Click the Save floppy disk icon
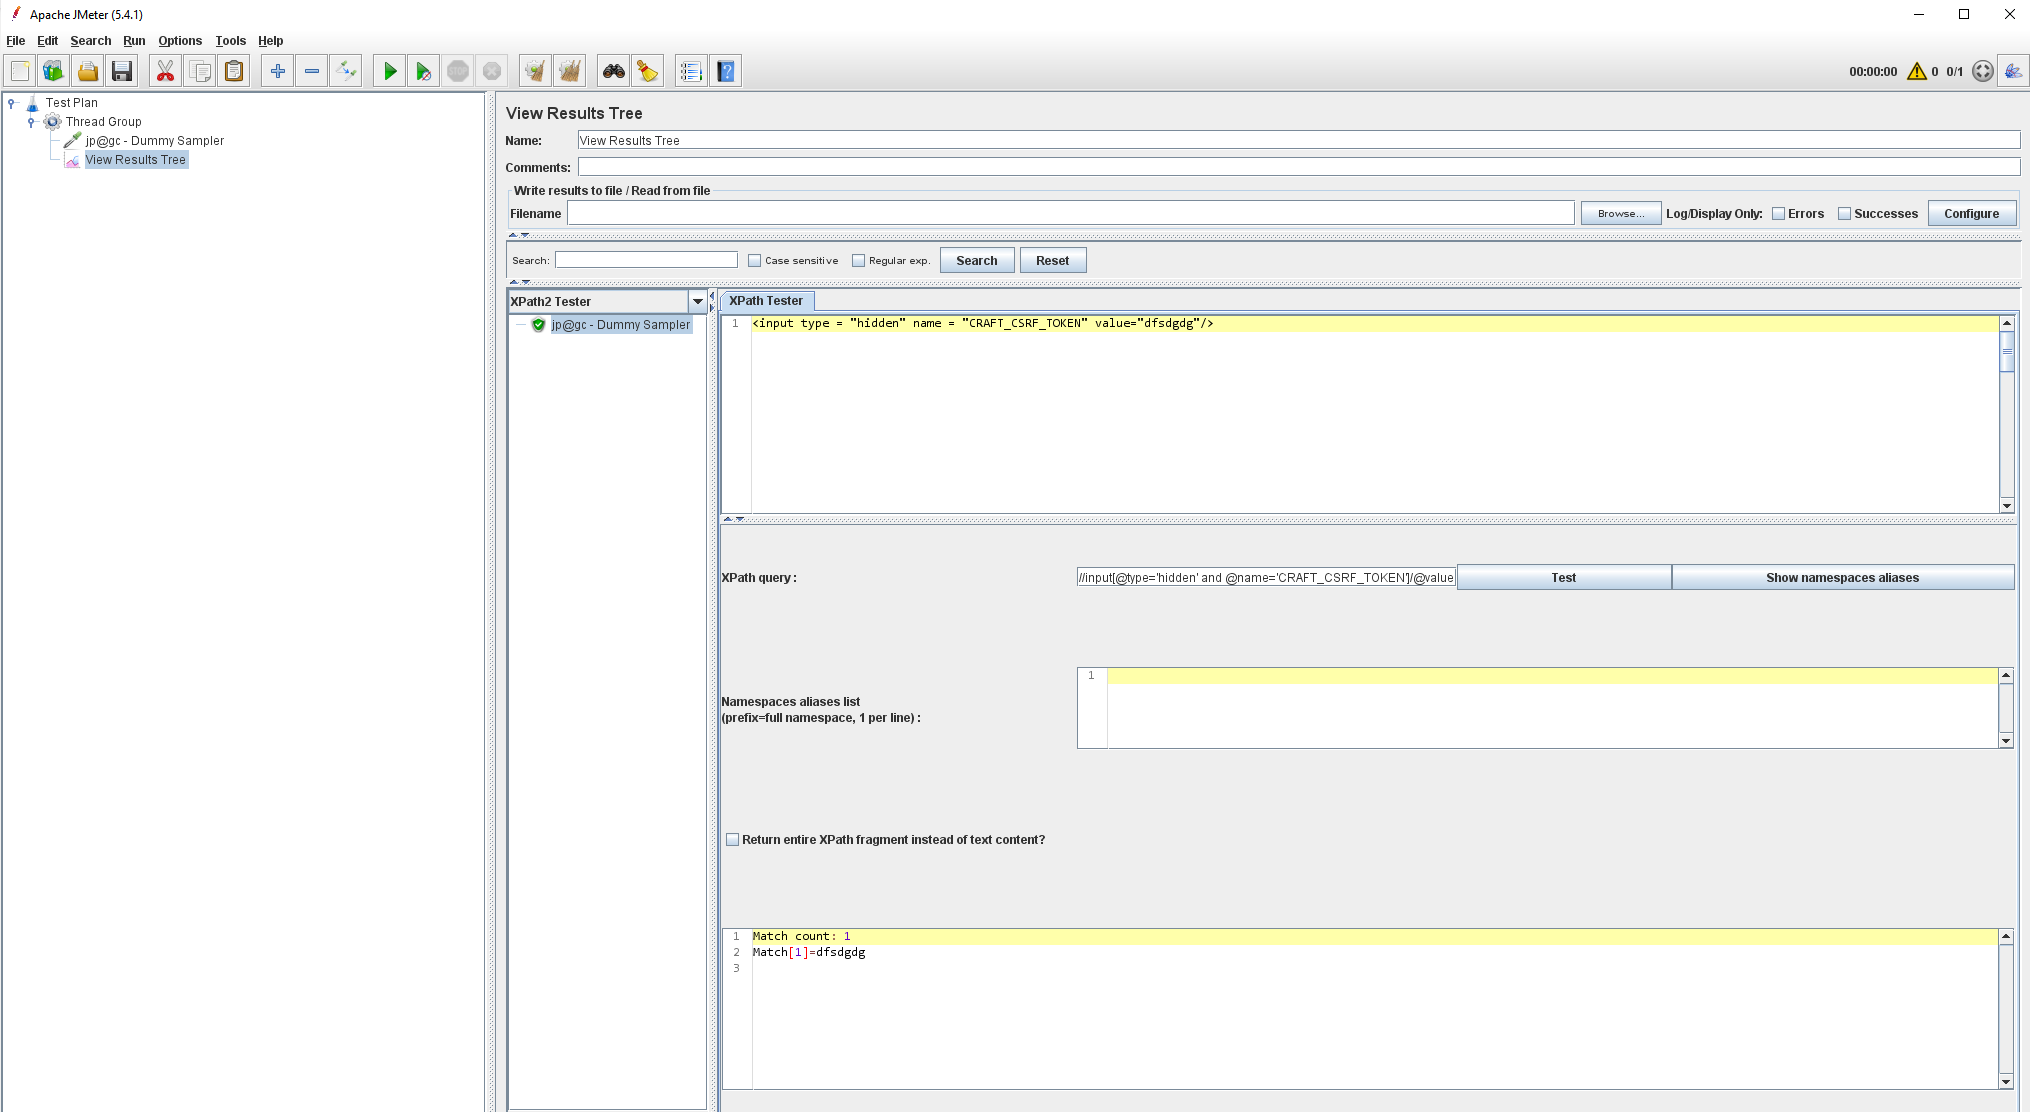The image size is (2030, 1112). 122,71
